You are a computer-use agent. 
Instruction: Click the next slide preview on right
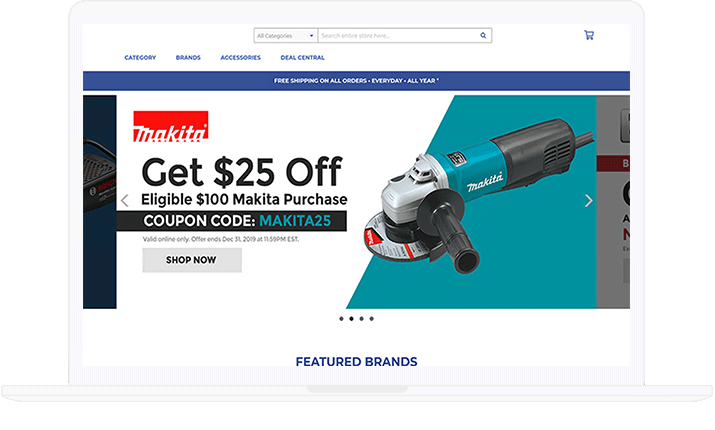(x=613, y=202)
